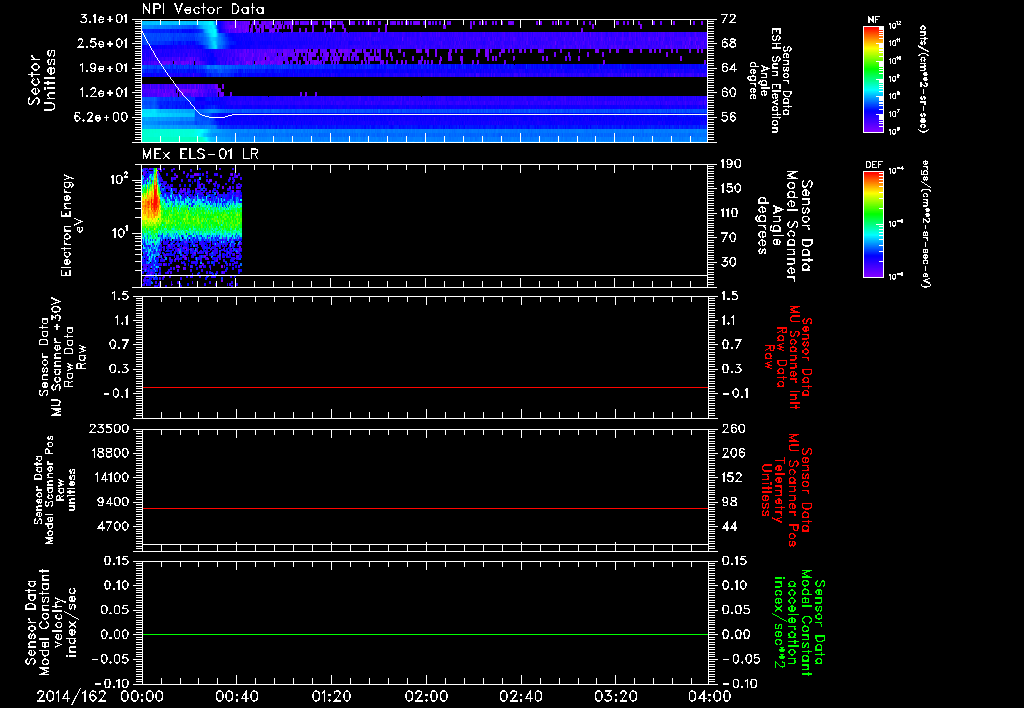1024x708 pixels.
Task: Select the 'MEx ELS-01 LR' panel title
Action: coord(200,154)
